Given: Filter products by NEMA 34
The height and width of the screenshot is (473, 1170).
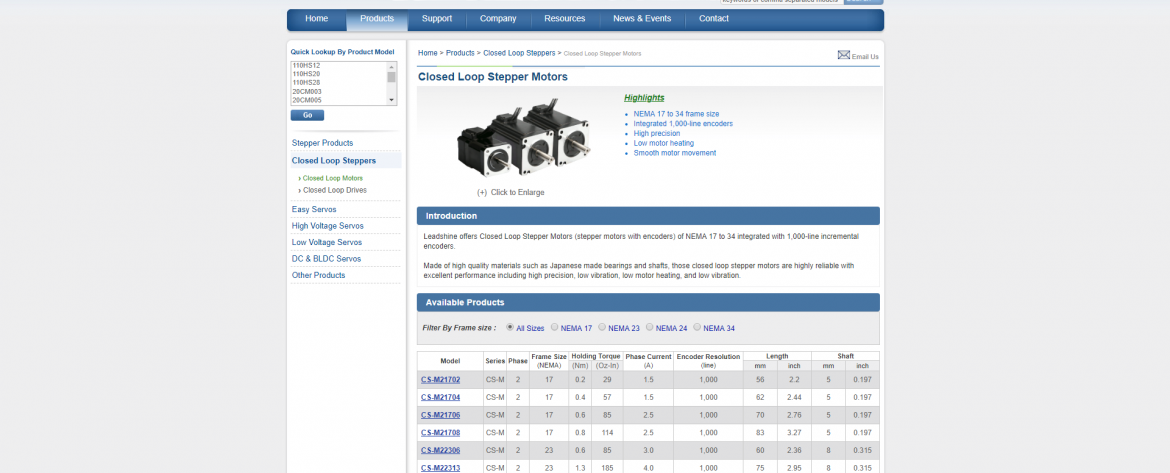Looking at the screenshot, I should 697,327.
